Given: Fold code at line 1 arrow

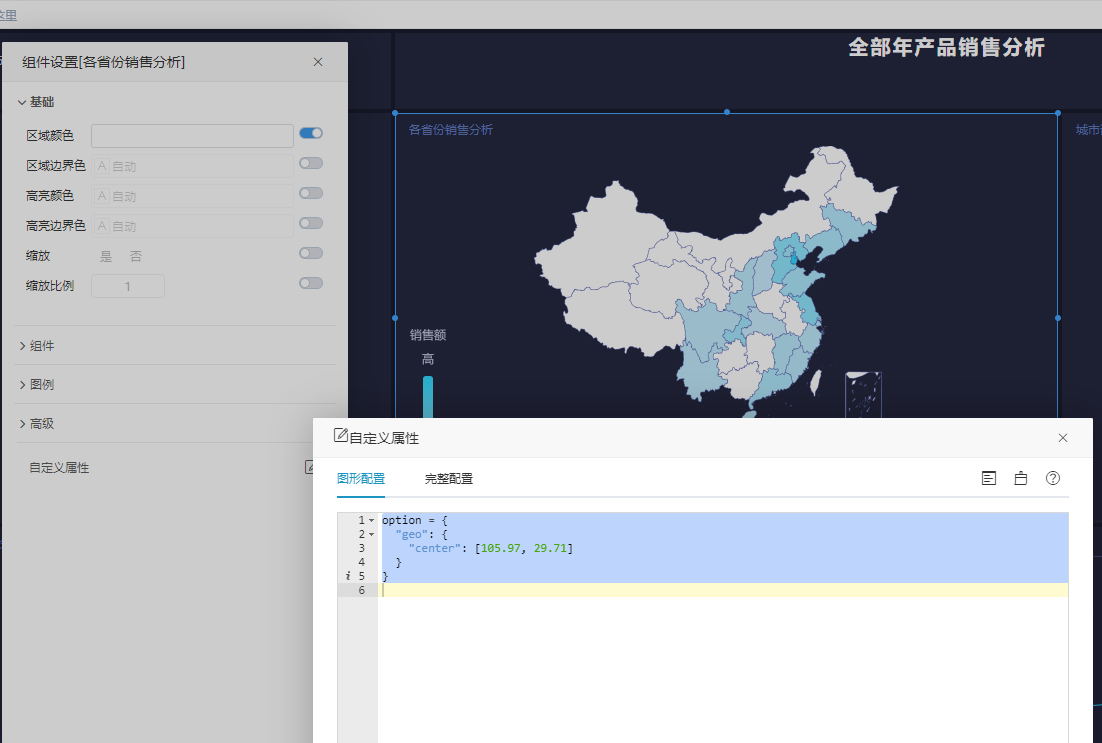Looking at the screenshot, I should pyautogui.click(x=372, y=521).
